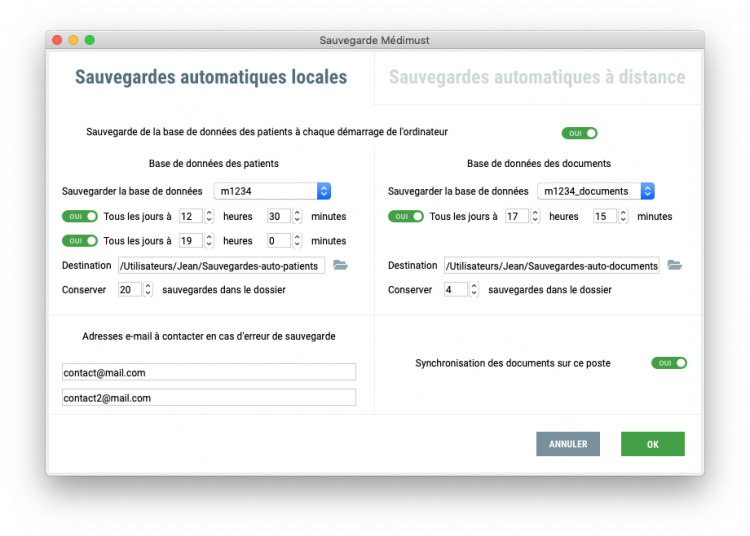This screenshot has height=536, width=750.
Task: Click the Sauvegardes-auto-documents destination field
Action: [551, 265]
